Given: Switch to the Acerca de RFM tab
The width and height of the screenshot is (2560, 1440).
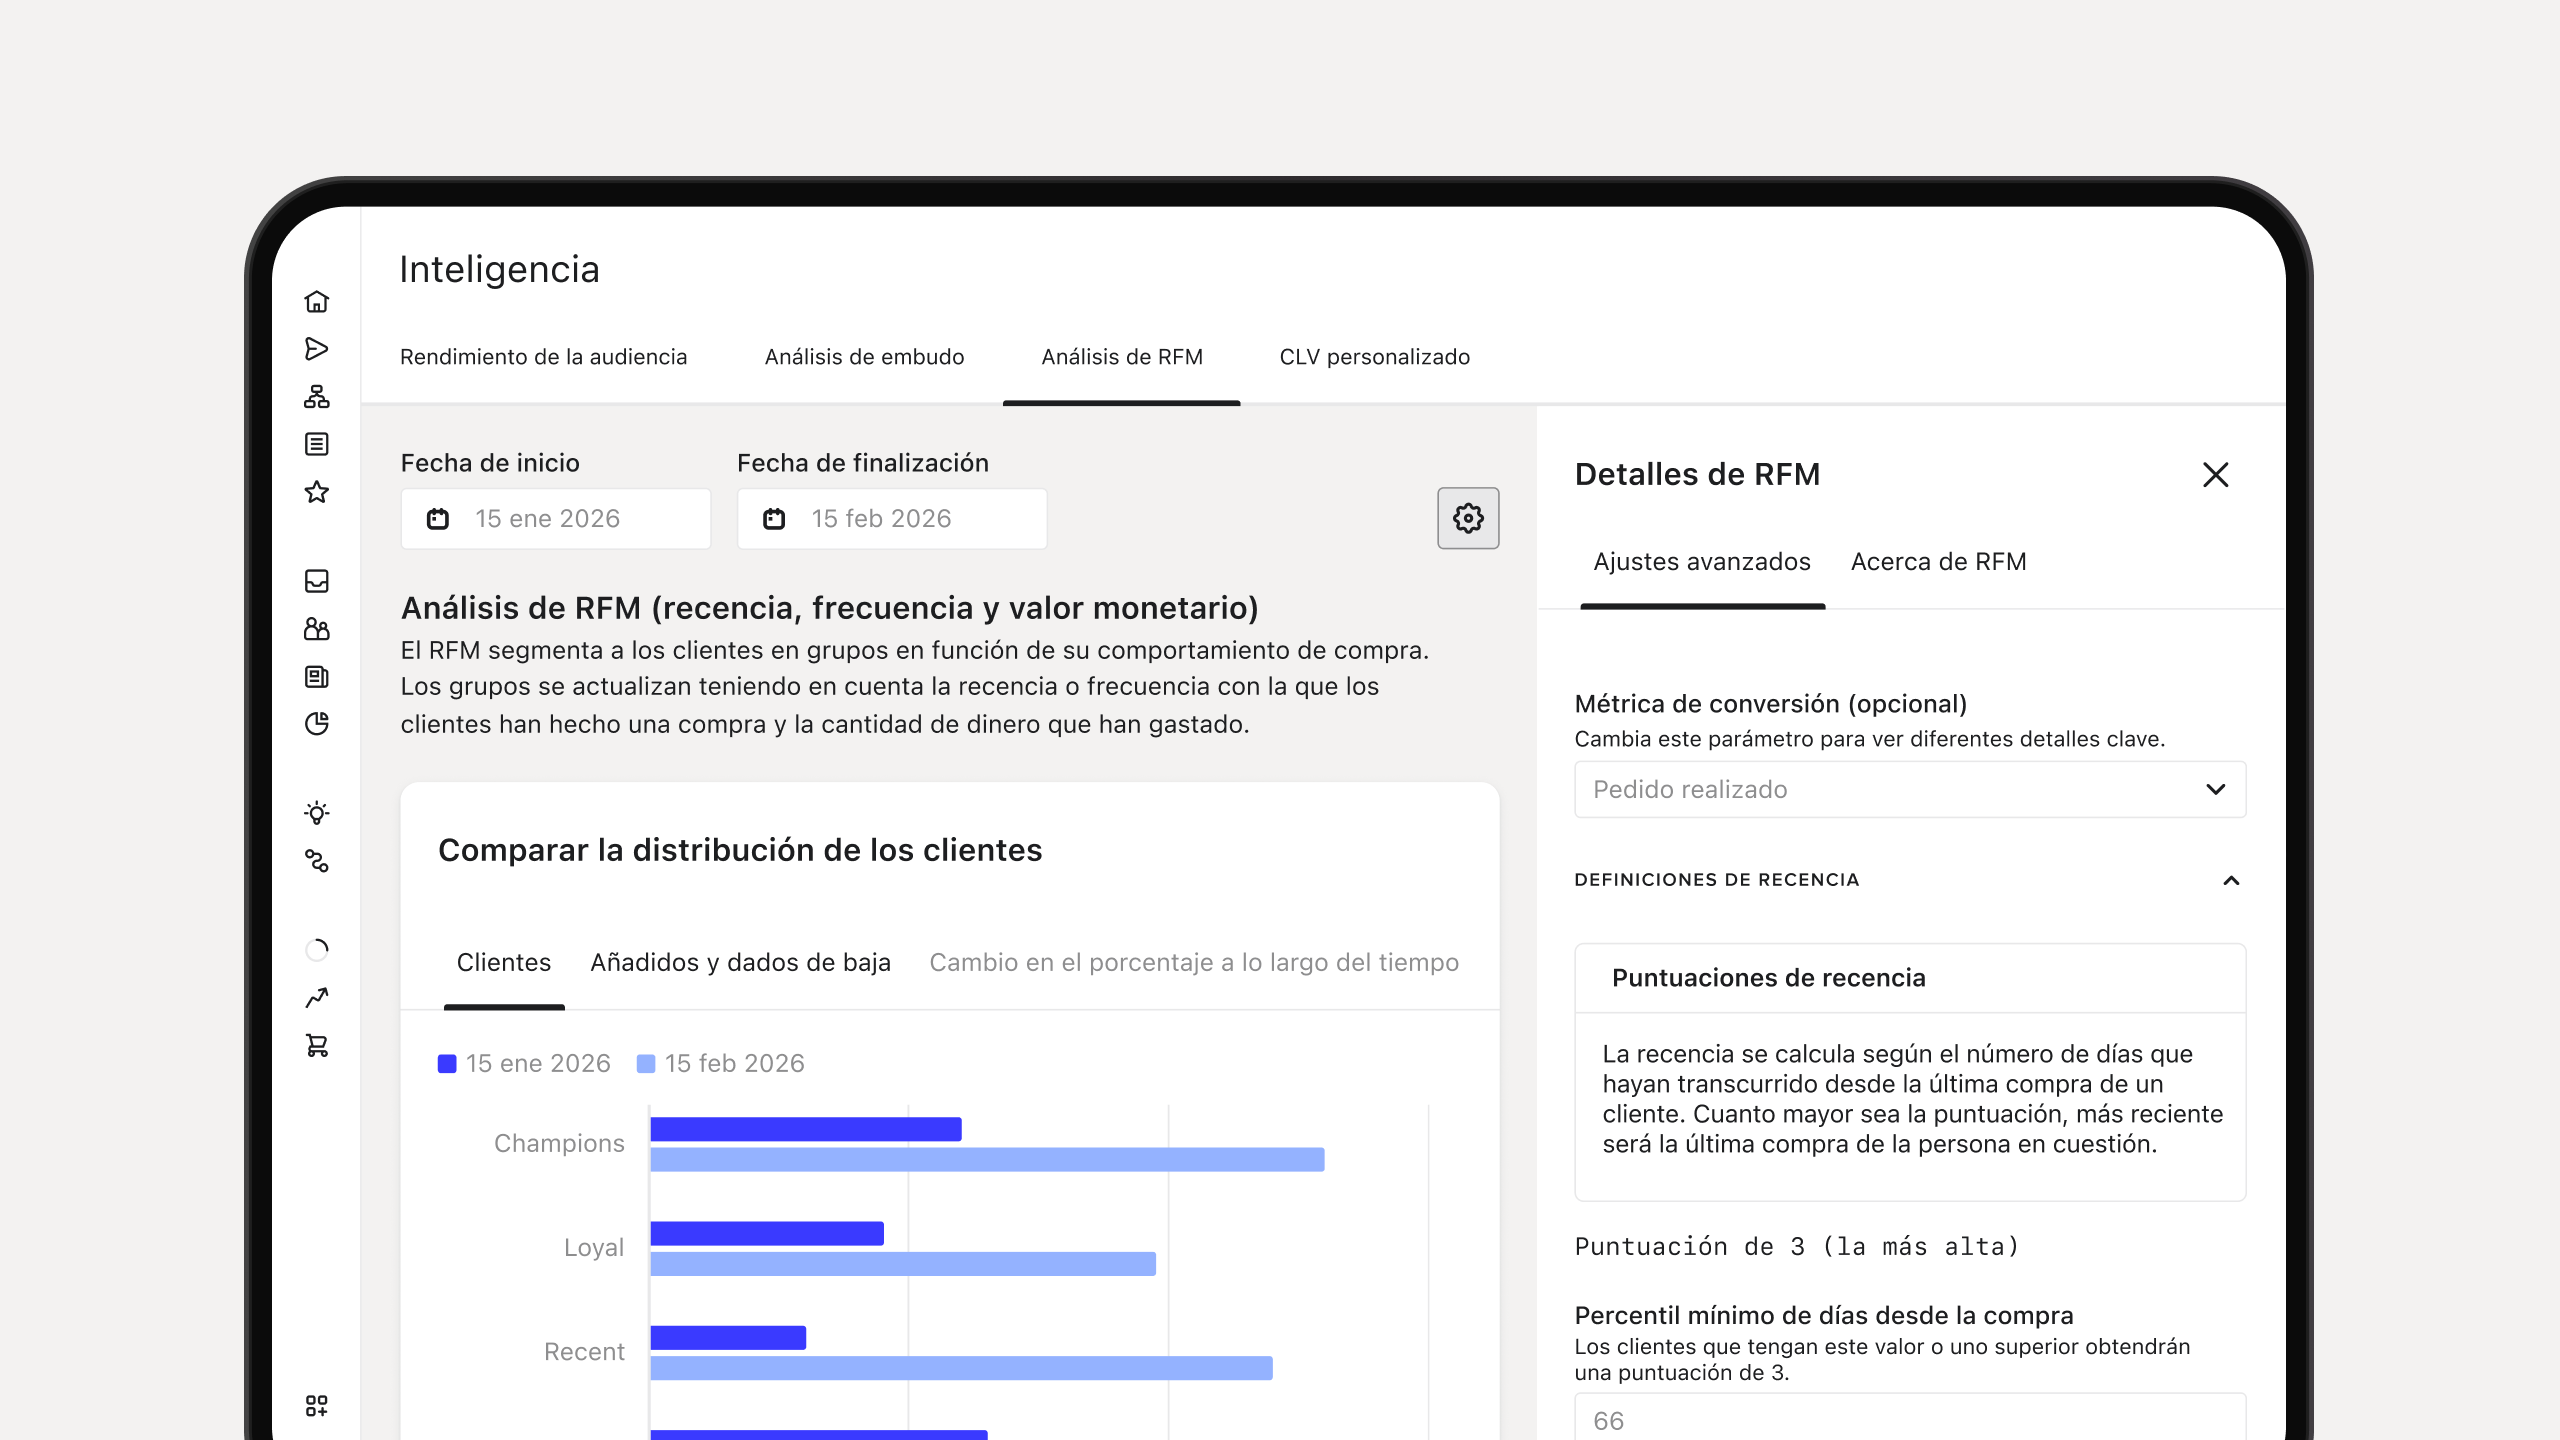Looking at the screenshot, I should tap(1938, 562).
